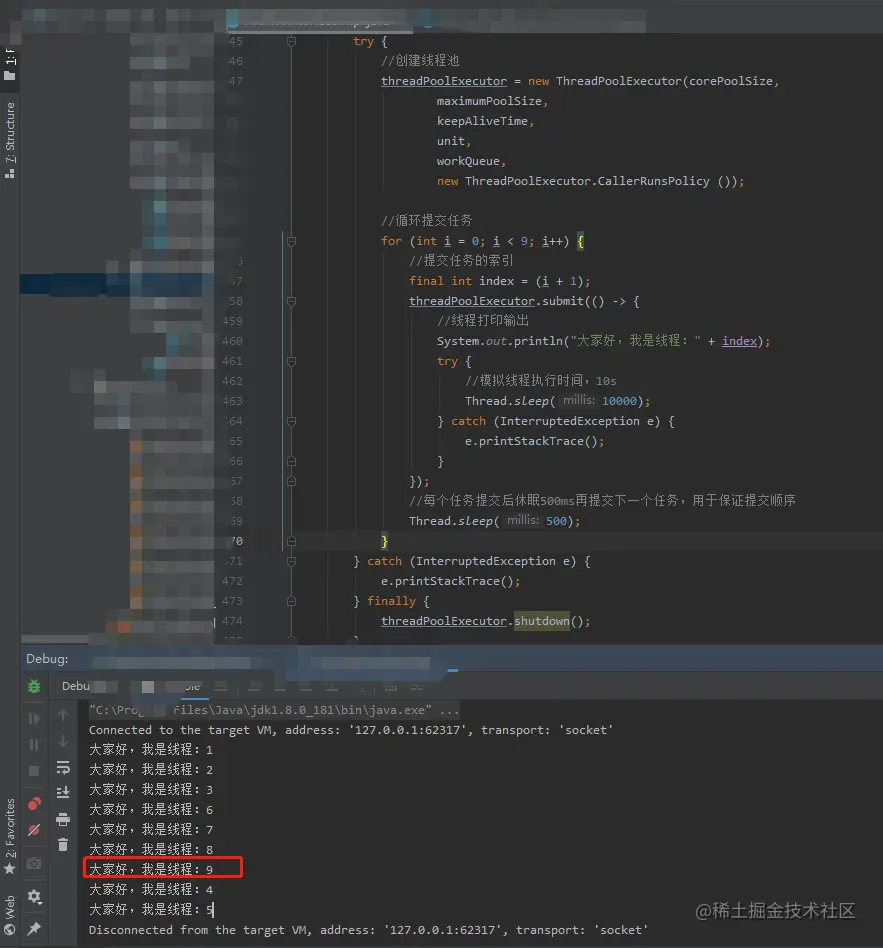Click console up-arrow stack trace icon
Viewport: 883px width, 948px height.
point(63,715)
